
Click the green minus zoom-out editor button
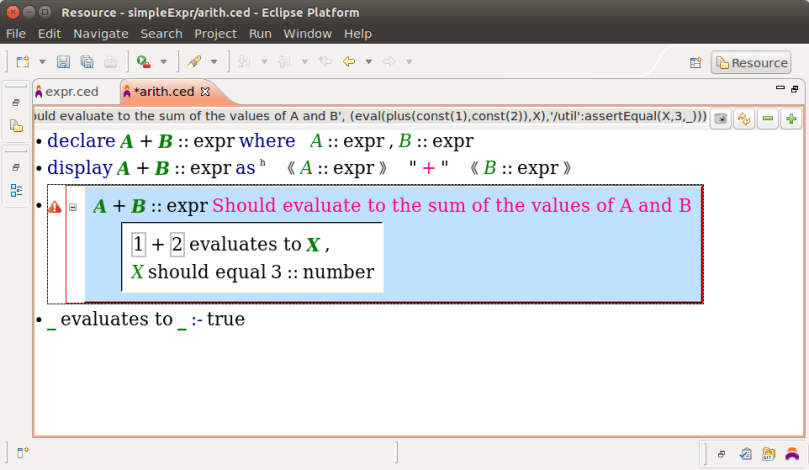click(767, 118)
